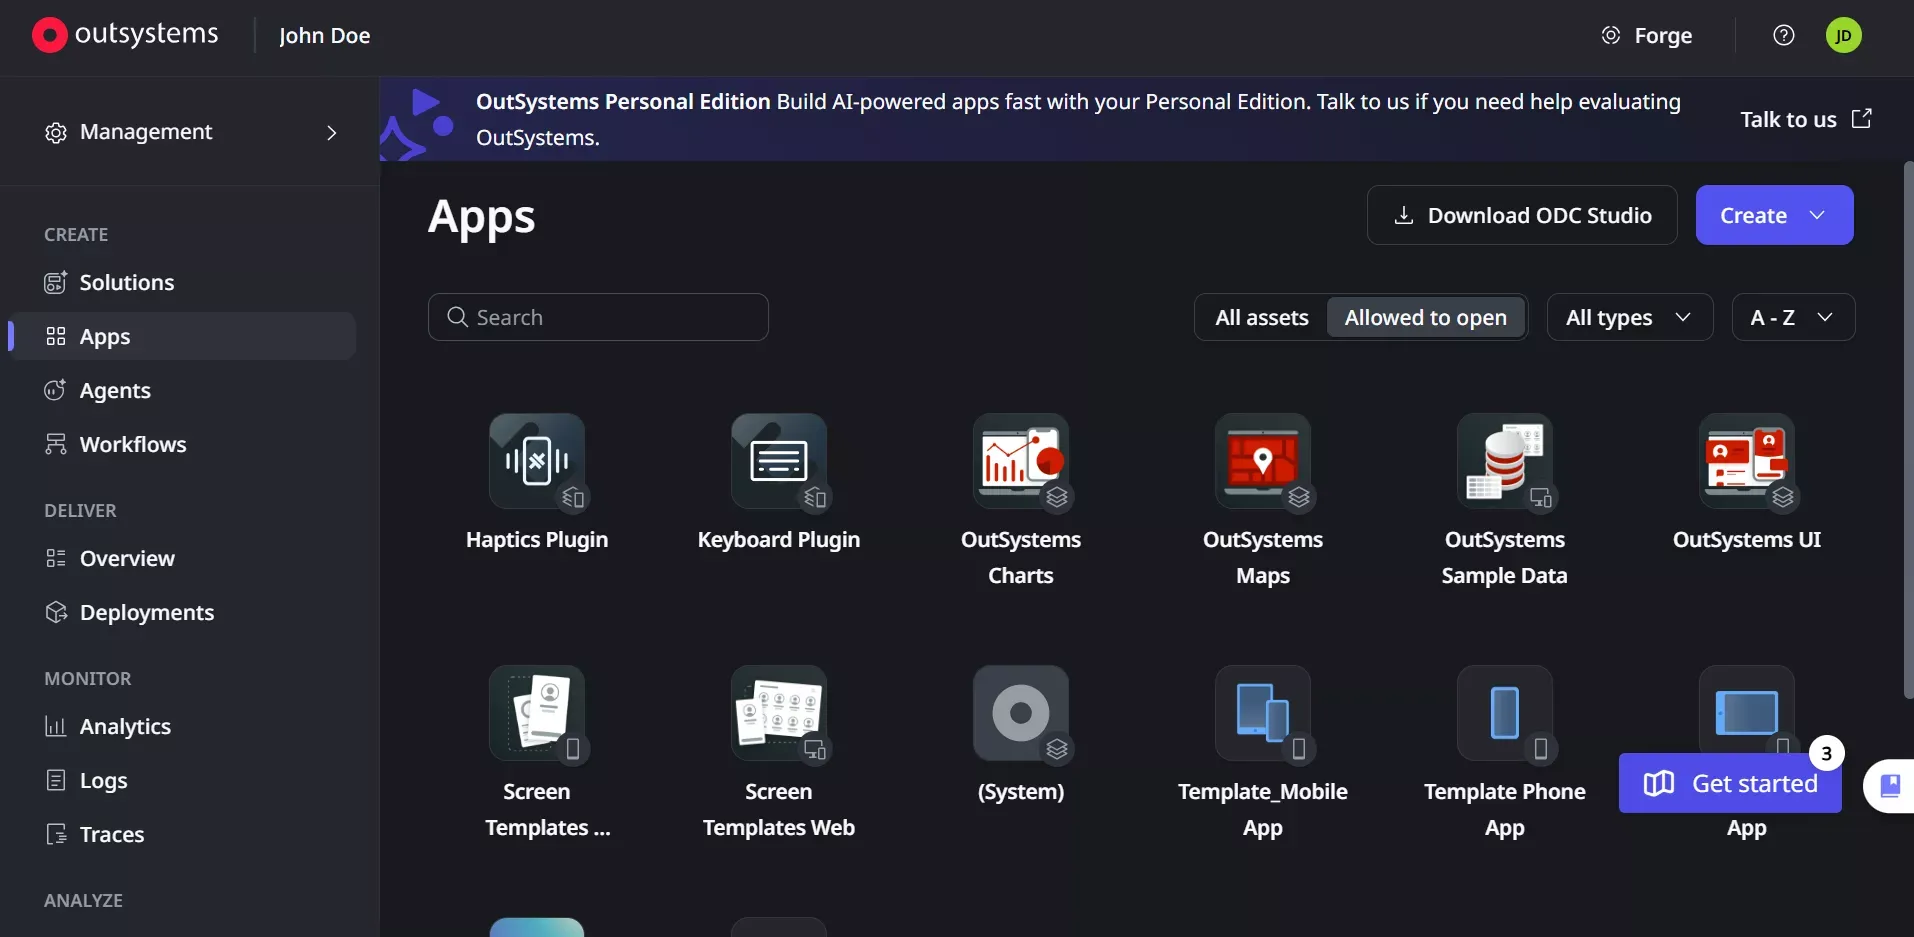Open the Screen Templates Web app icon
Viewport: 1914px width, 937px height.
(779, 713)
